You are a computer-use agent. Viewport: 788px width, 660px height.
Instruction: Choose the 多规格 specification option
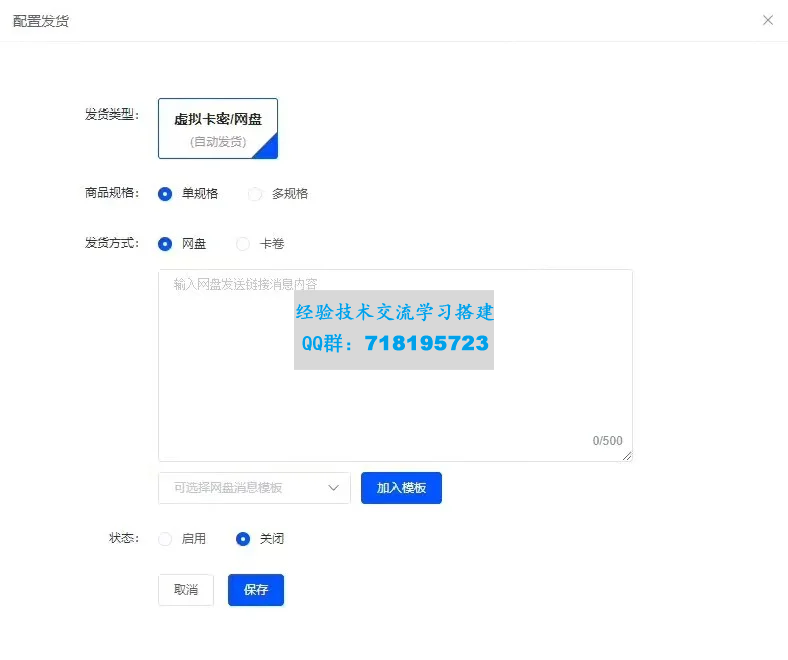pyautogui.click(x=255, y=194)
